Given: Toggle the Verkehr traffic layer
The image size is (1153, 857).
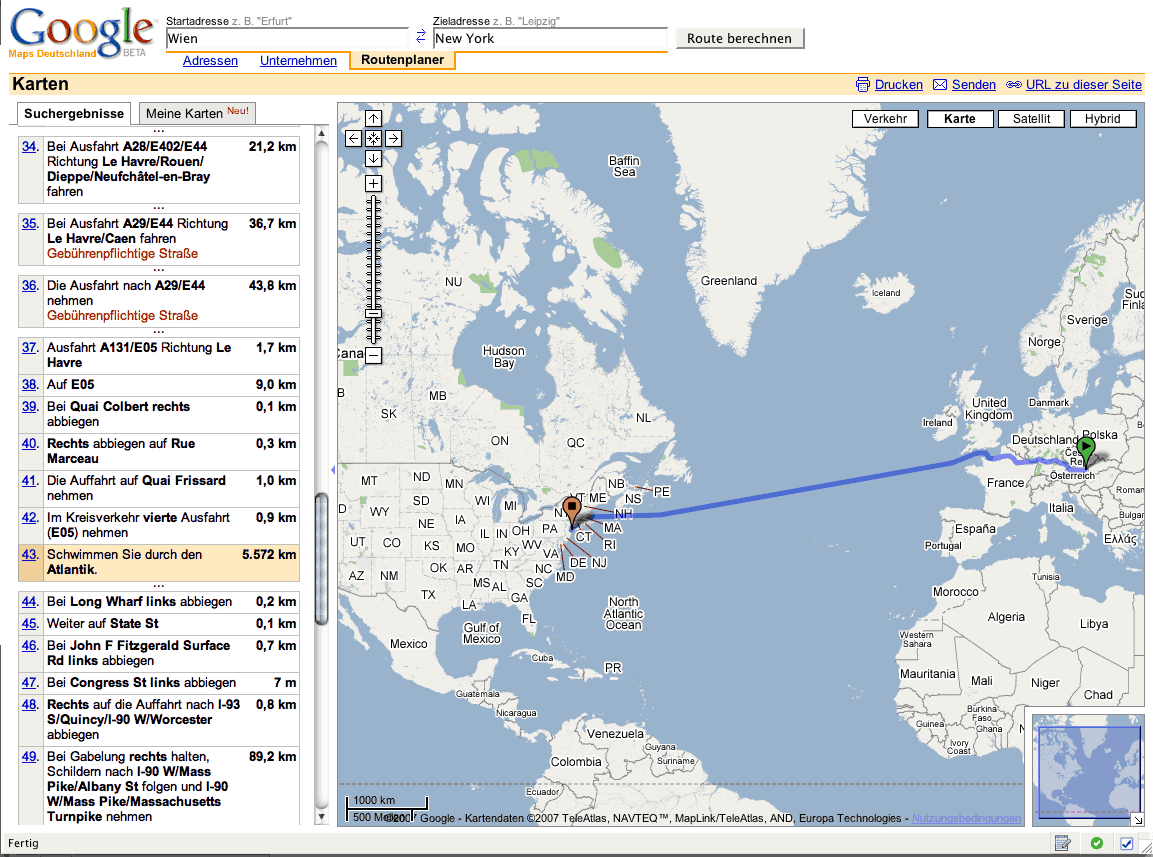Looking at the screenshot, I should point(885,119).
